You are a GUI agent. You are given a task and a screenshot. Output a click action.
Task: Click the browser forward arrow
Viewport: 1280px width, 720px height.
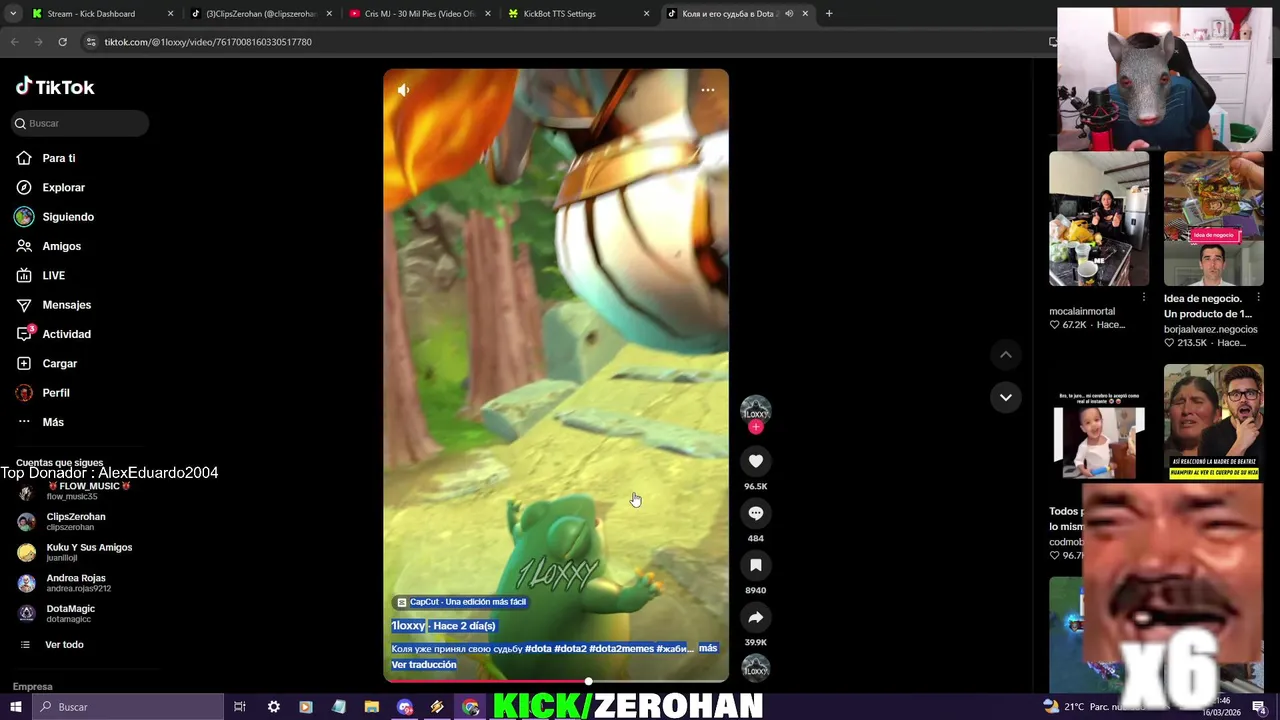(38, 42)
